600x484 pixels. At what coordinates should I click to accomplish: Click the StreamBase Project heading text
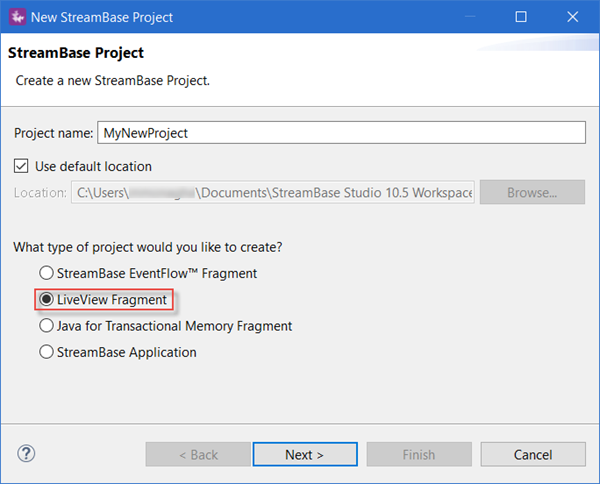[x=76, y=52]
